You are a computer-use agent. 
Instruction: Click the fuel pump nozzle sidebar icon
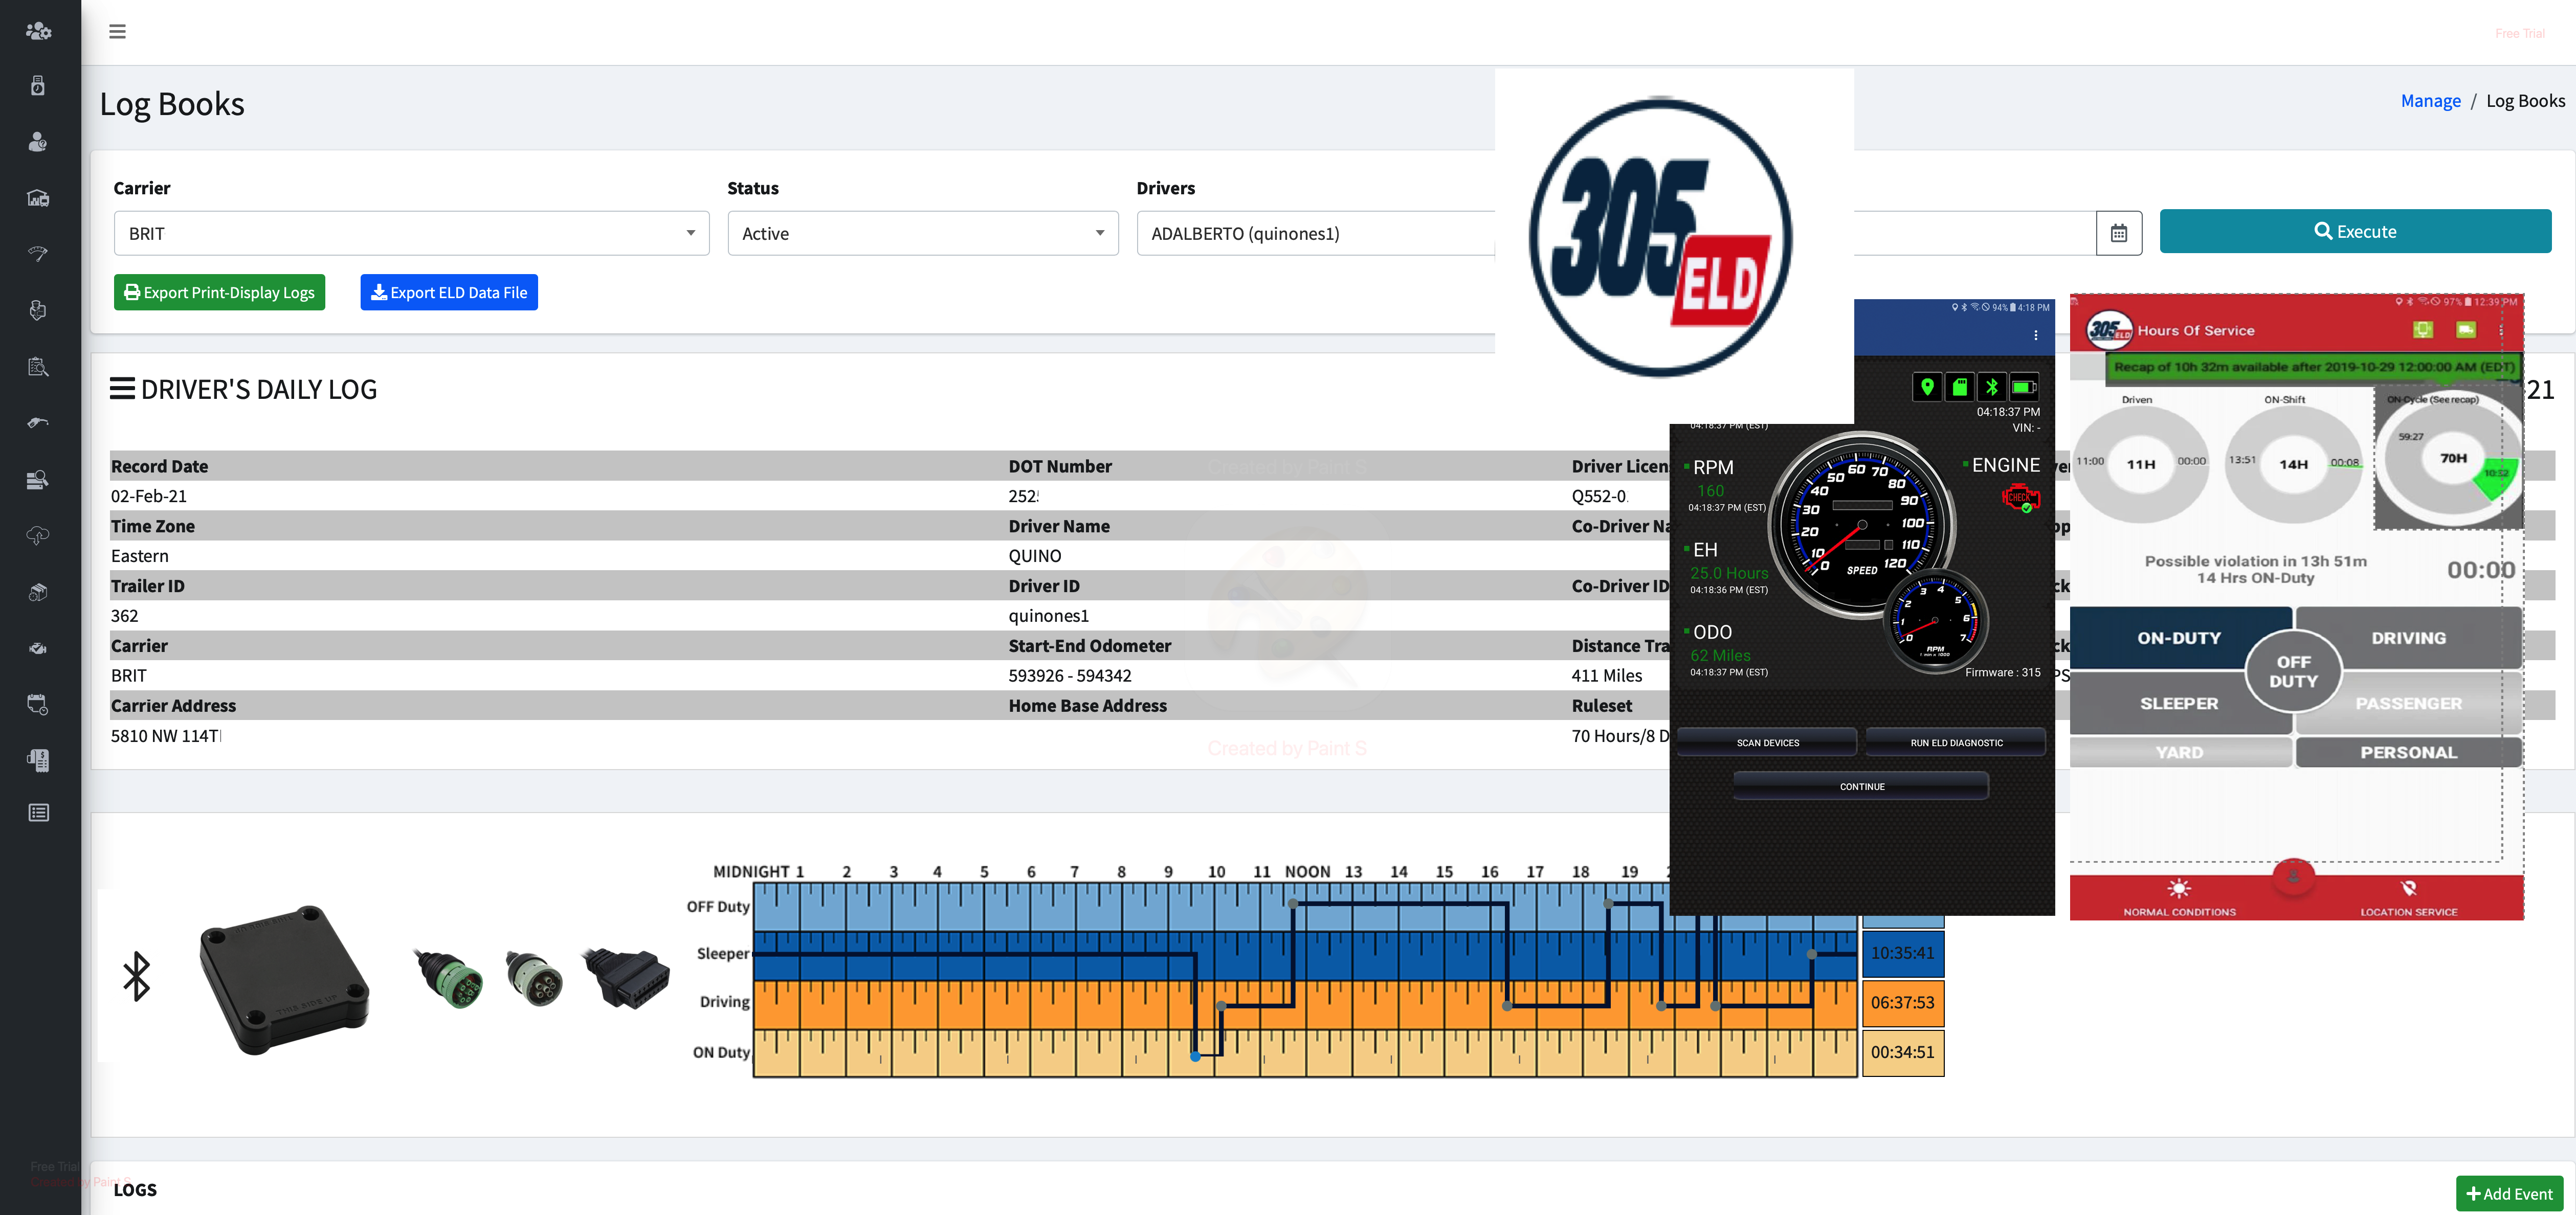(x=38, y=422)
